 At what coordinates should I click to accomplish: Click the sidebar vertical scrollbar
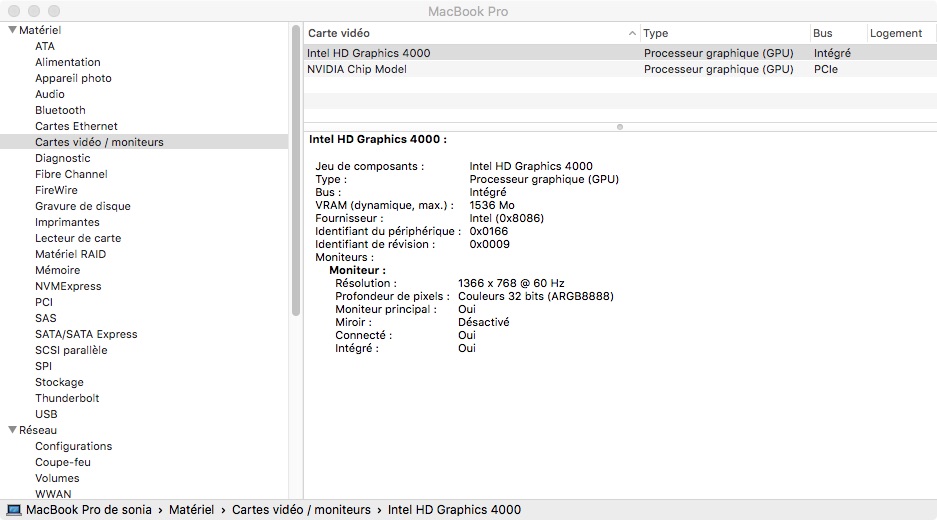(x=296, y=170)
